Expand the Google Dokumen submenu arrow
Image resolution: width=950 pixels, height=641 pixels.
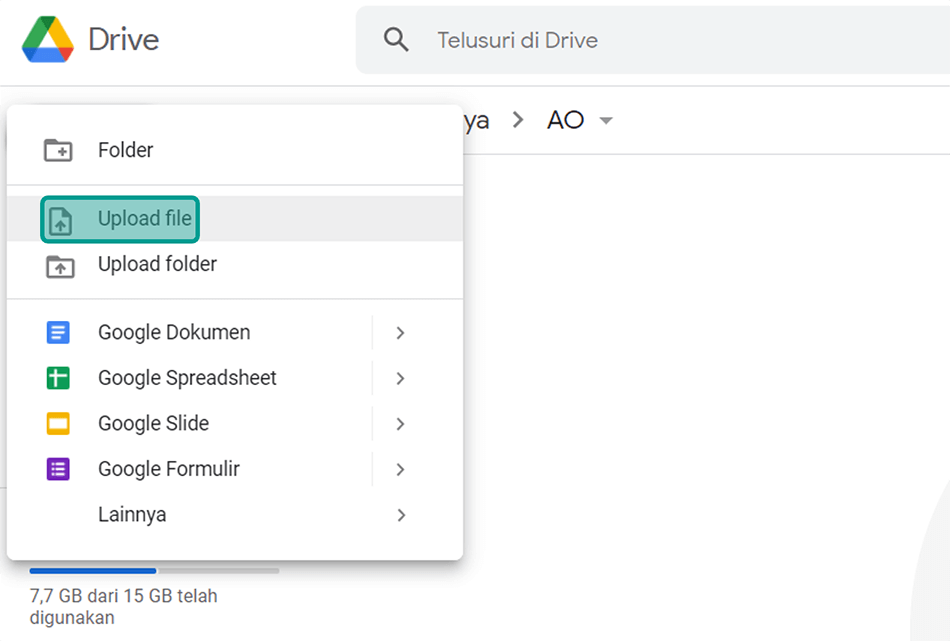point(400,333)
